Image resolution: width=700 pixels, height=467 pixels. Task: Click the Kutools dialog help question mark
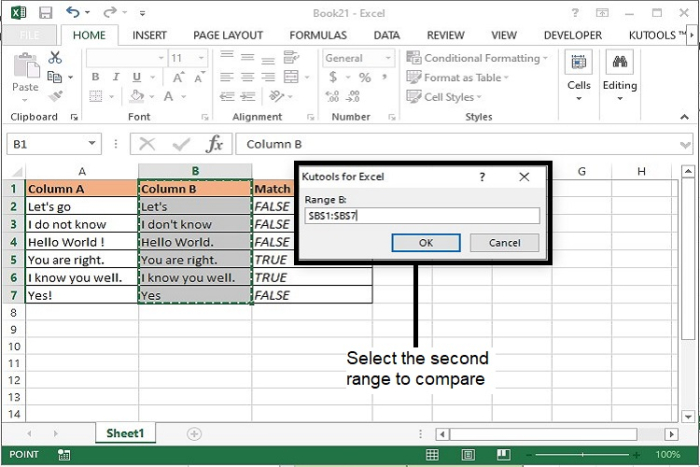point(482,177)
